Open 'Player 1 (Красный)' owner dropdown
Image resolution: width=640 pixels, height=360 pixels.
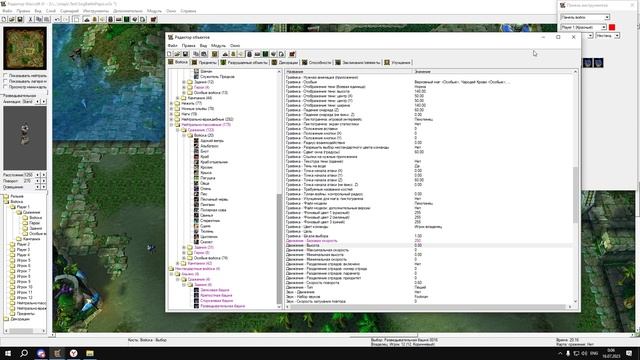604,27
